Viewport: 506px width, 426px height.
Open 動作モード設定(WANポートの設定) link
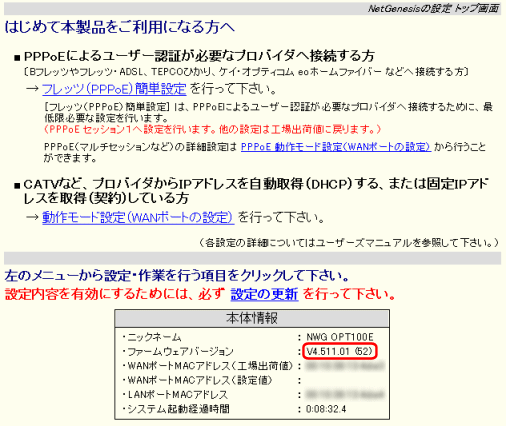[138, 218]
